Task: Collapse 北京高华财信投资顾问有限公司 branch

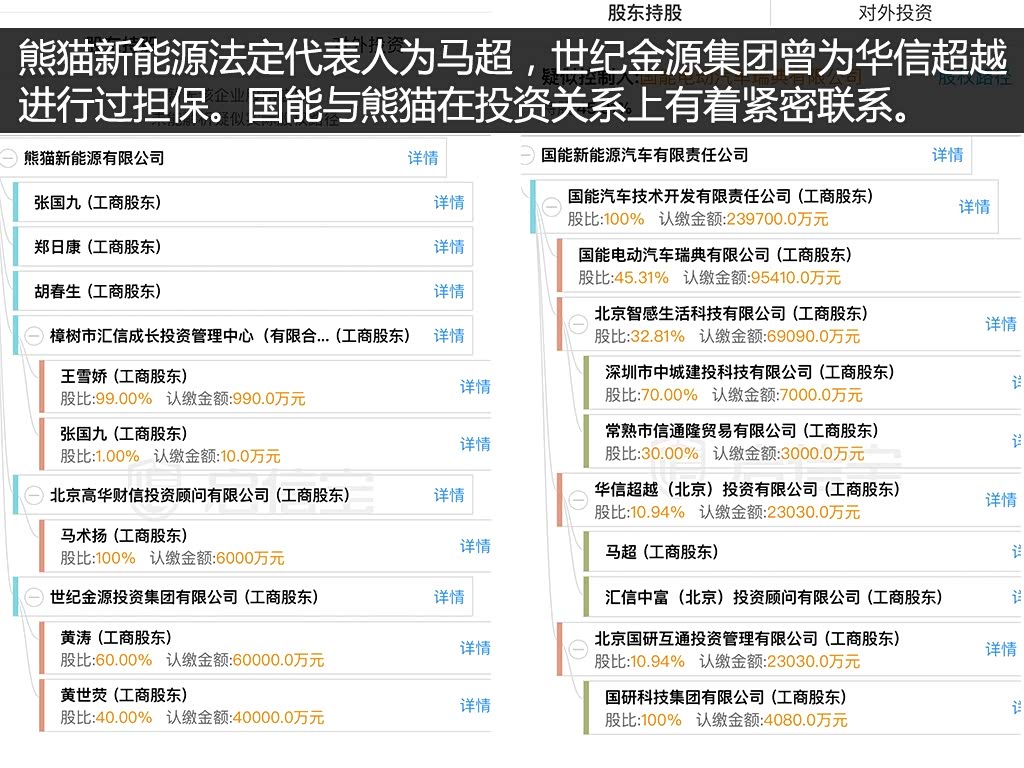Action: click(35, 495)
